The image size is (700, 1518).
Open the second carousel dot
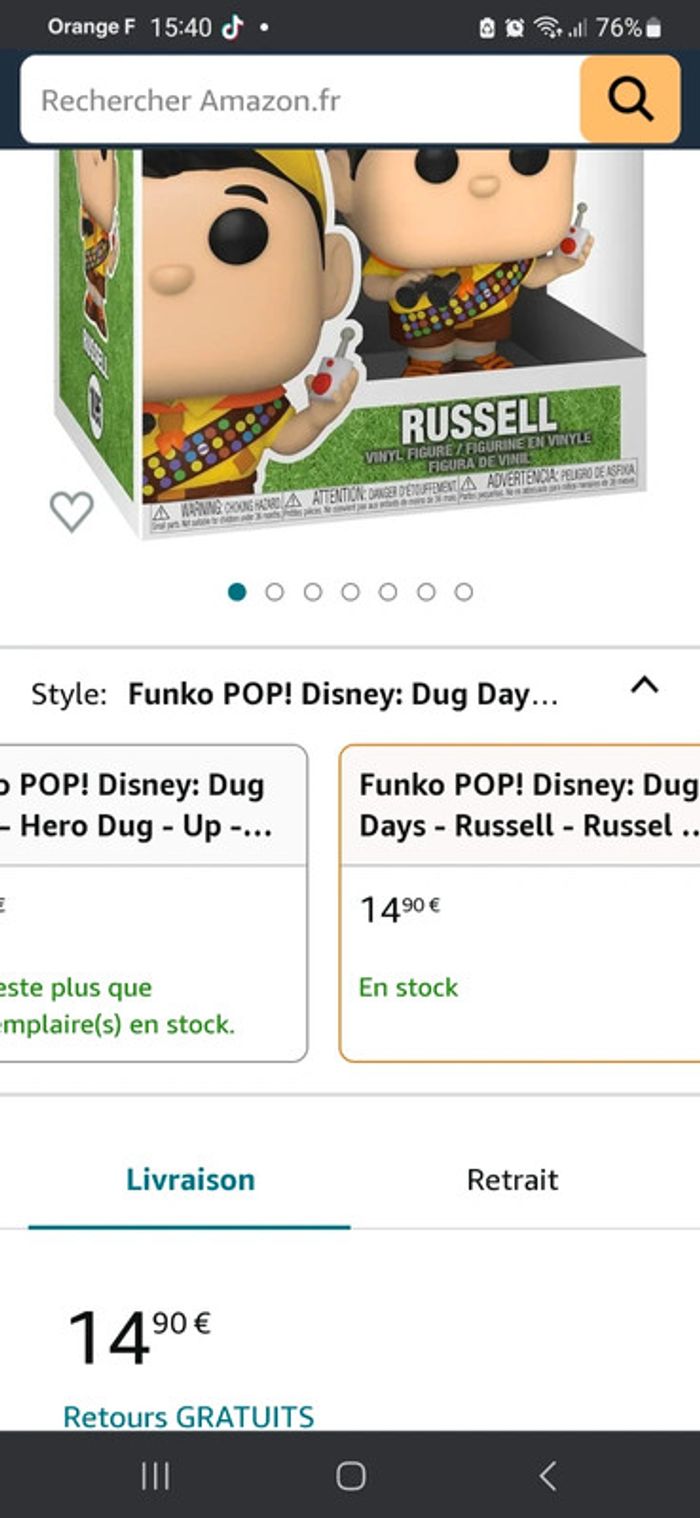[x=276, y=591]
